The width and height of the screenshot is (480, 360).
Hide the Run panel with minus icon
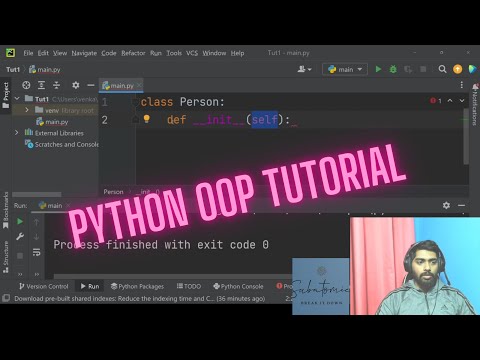coord(462,205)
